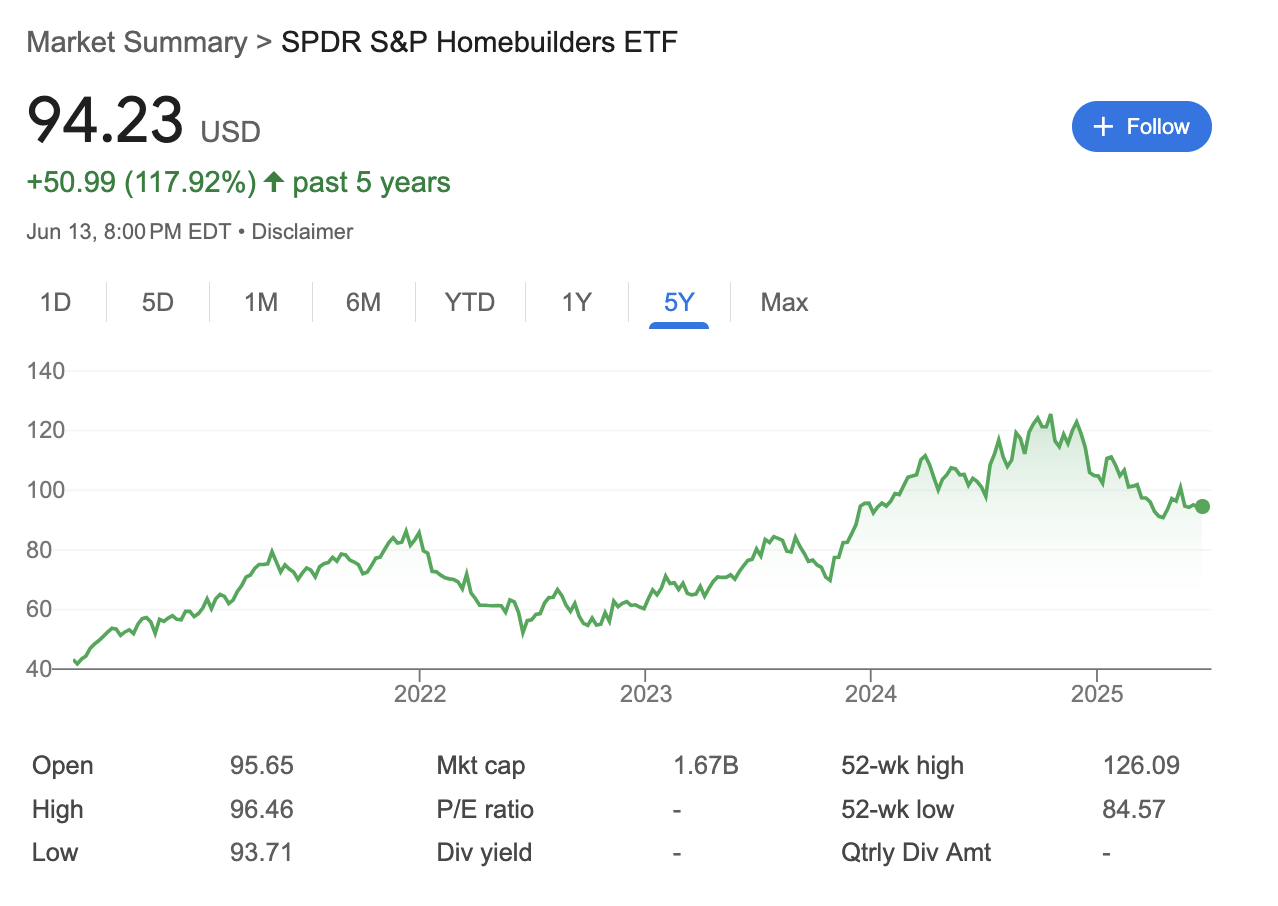Click the plus icon in Follow
The image size is (1278, 906).
click(x=1103, y=127)
